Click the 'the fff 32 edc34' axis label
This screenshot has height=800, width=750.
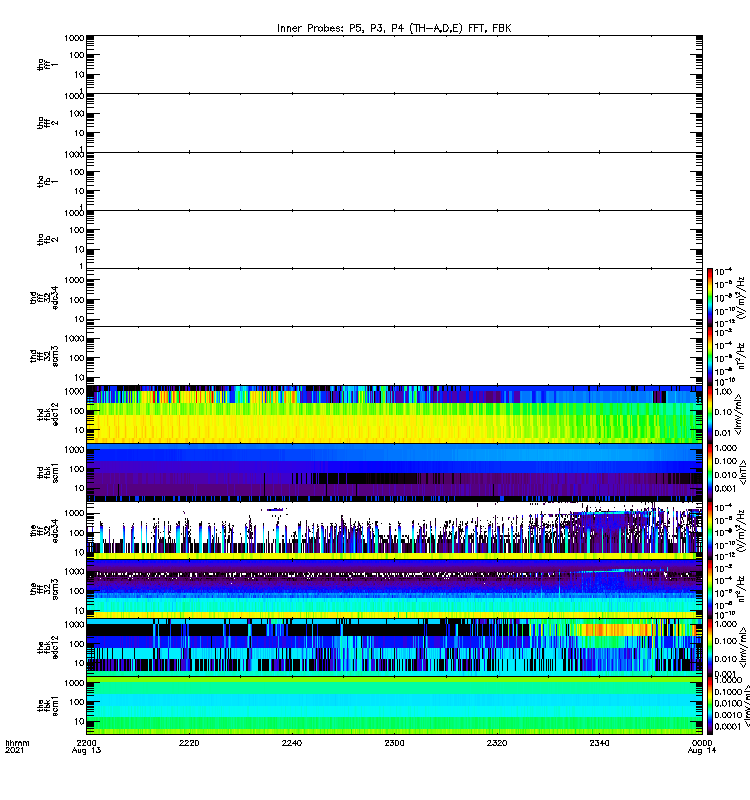pyautogui.click(x=44, y=531)
